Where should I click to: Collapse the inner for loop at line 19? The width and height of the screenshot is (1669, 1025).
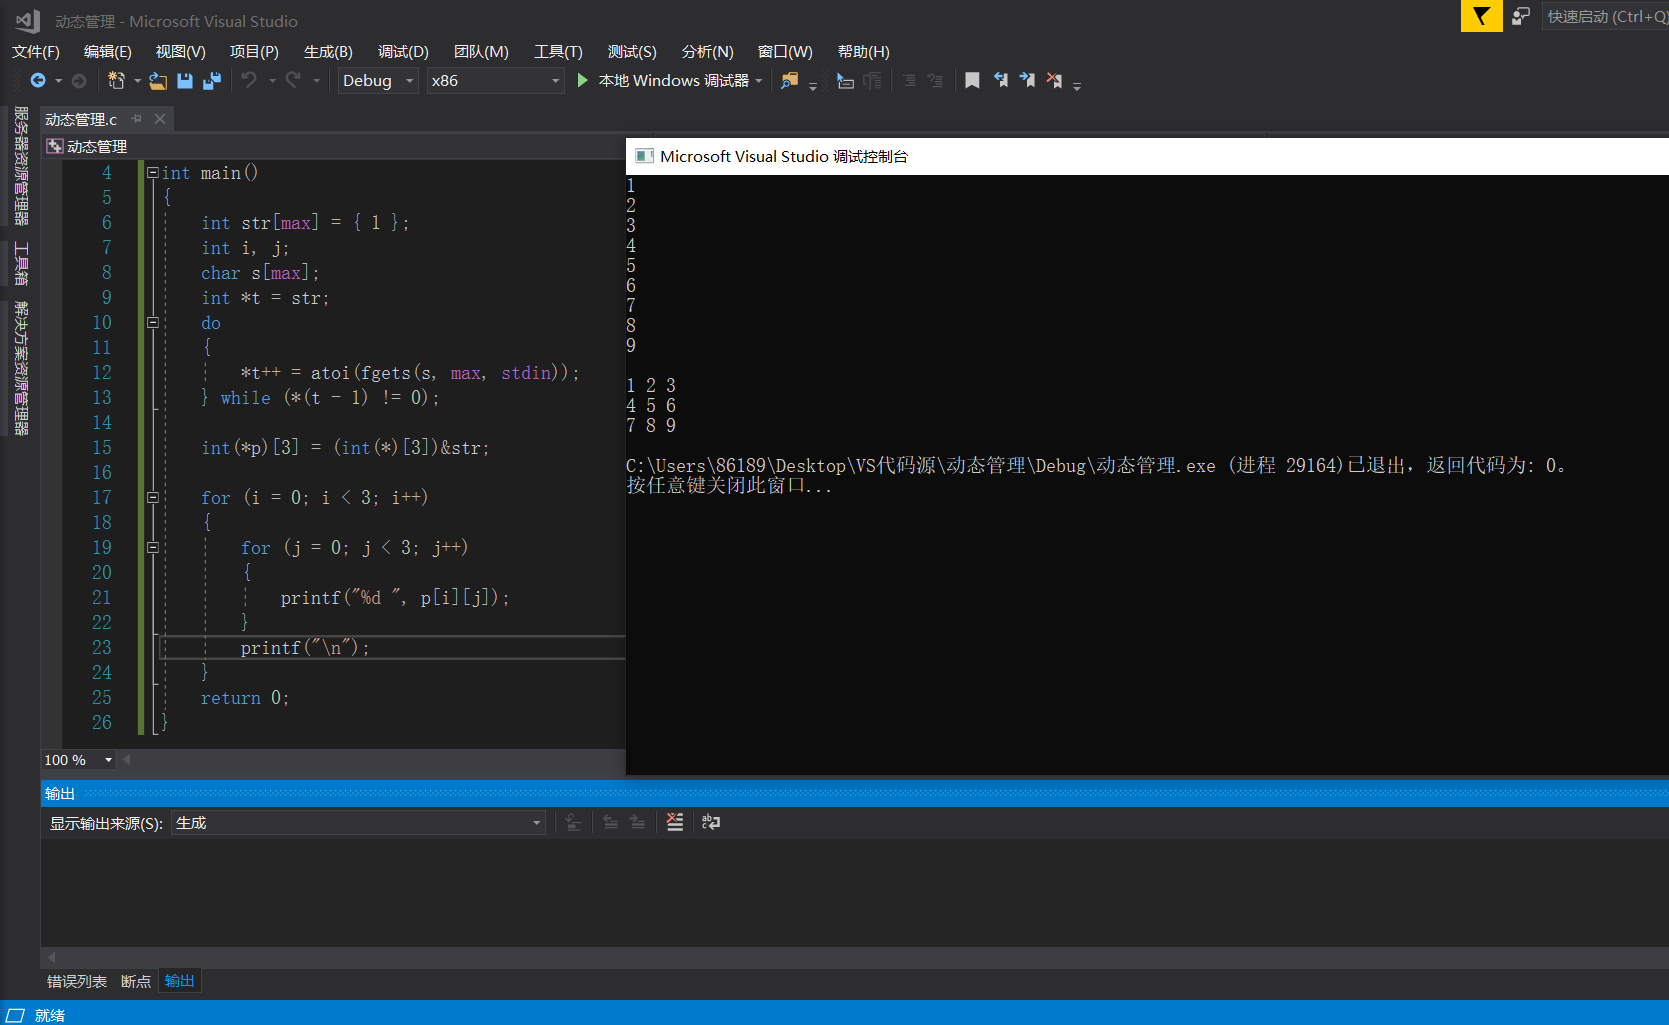(x=153, y=548)
